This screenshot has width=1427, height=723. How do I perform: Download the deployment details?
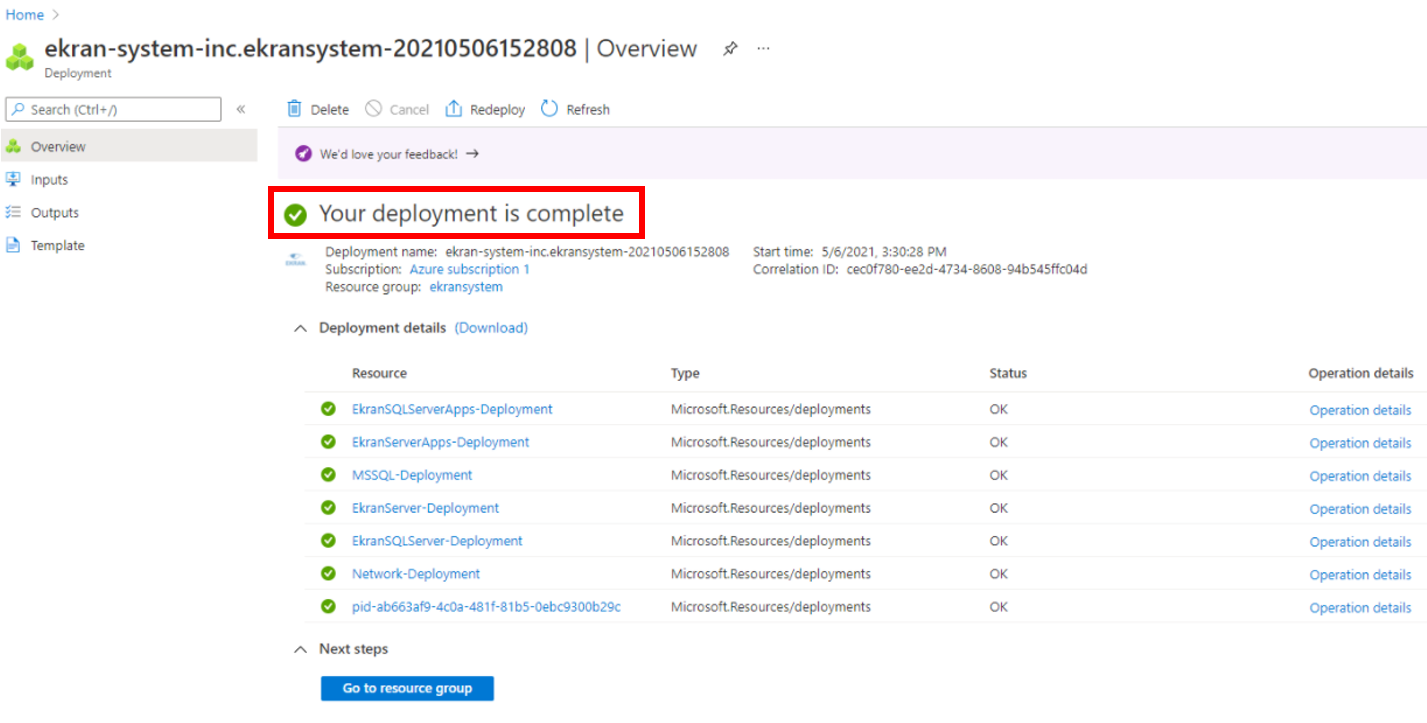click(491, 328)
